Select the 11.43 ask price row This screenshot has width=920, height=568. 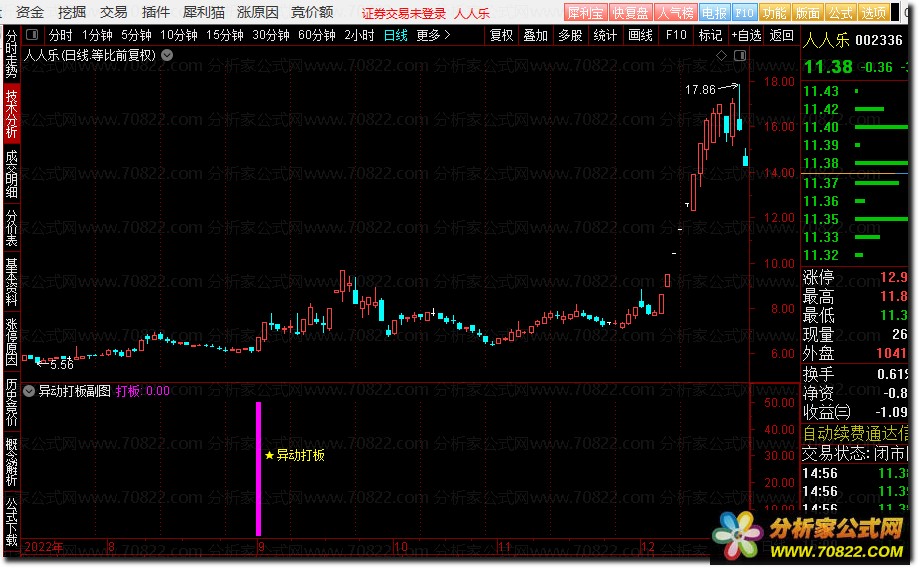[854, 91]
